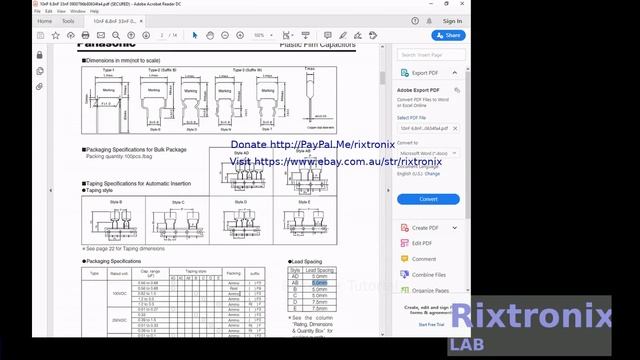
Task: Choose the Selection arrow tool
Action: tap(195, 36)
